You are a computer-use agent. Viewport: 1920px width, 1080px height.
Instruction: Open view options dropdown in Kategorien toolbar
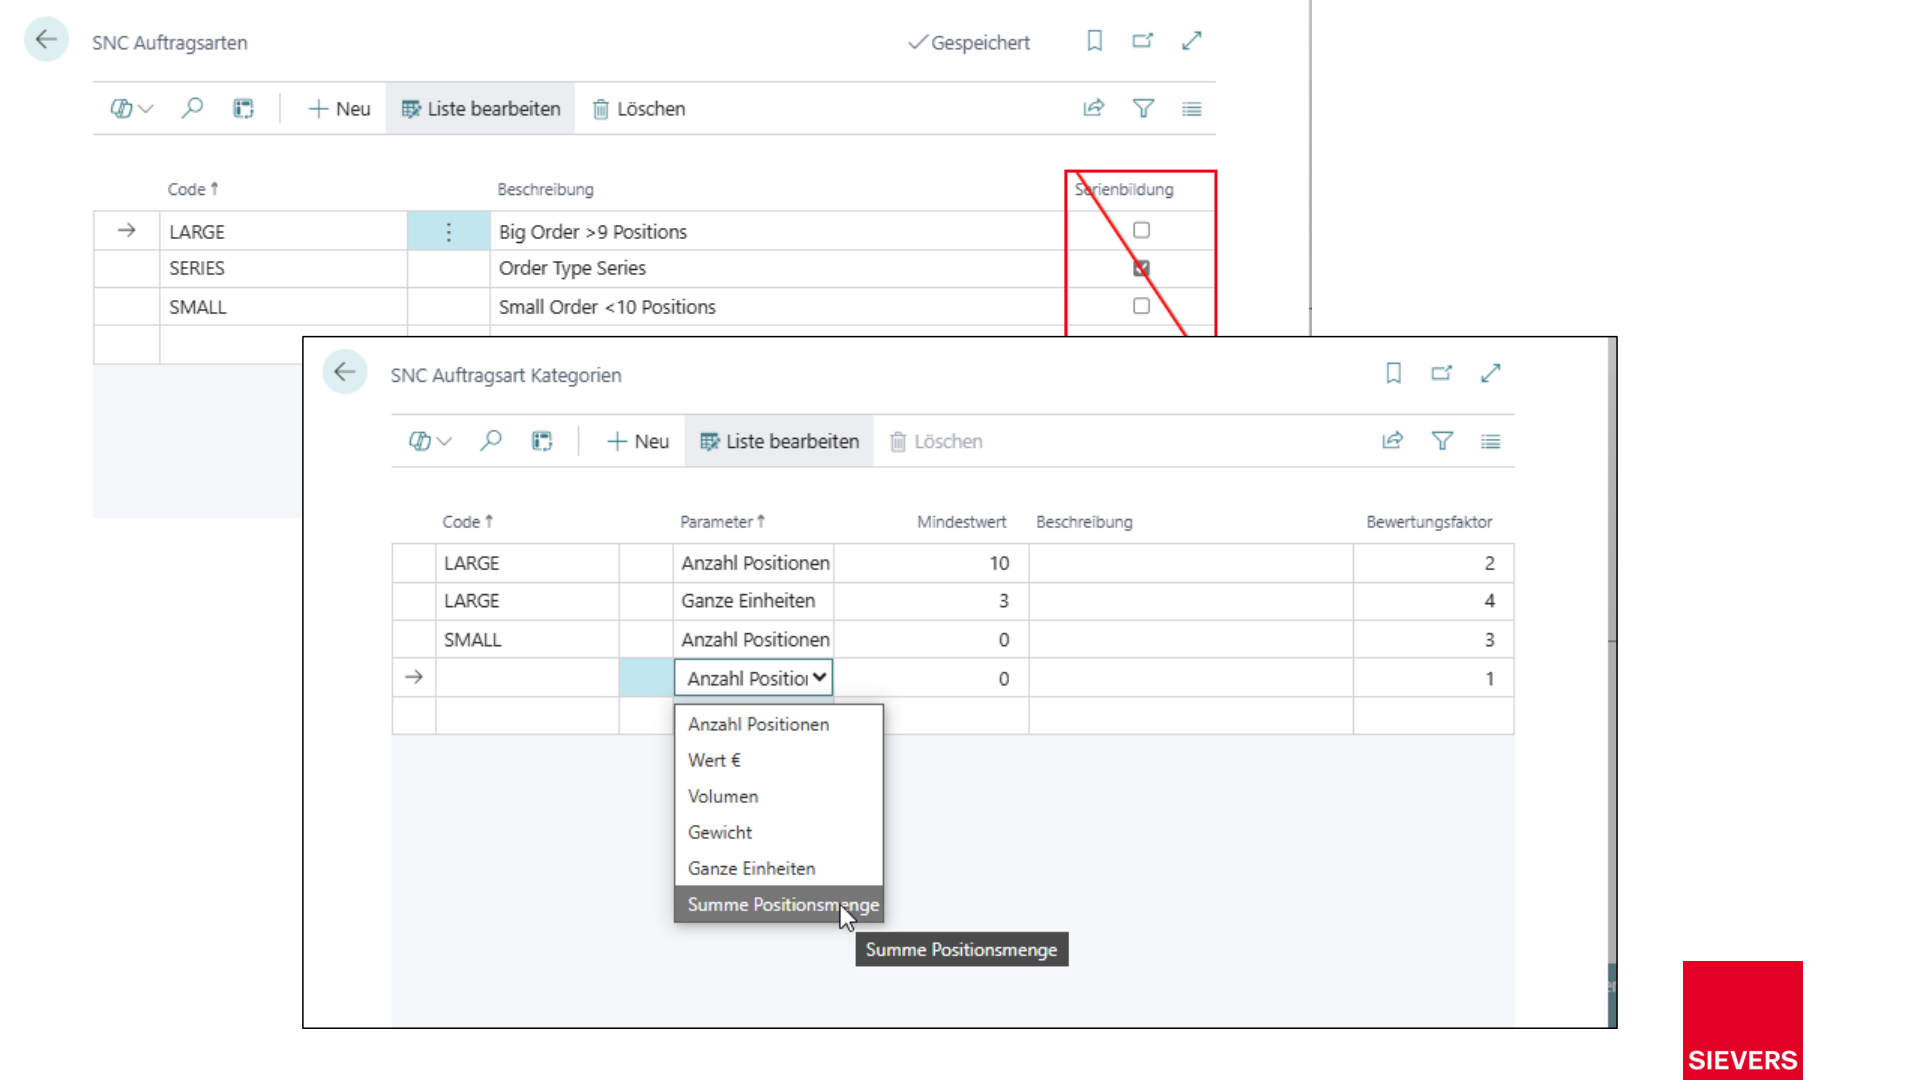(430, 441)
